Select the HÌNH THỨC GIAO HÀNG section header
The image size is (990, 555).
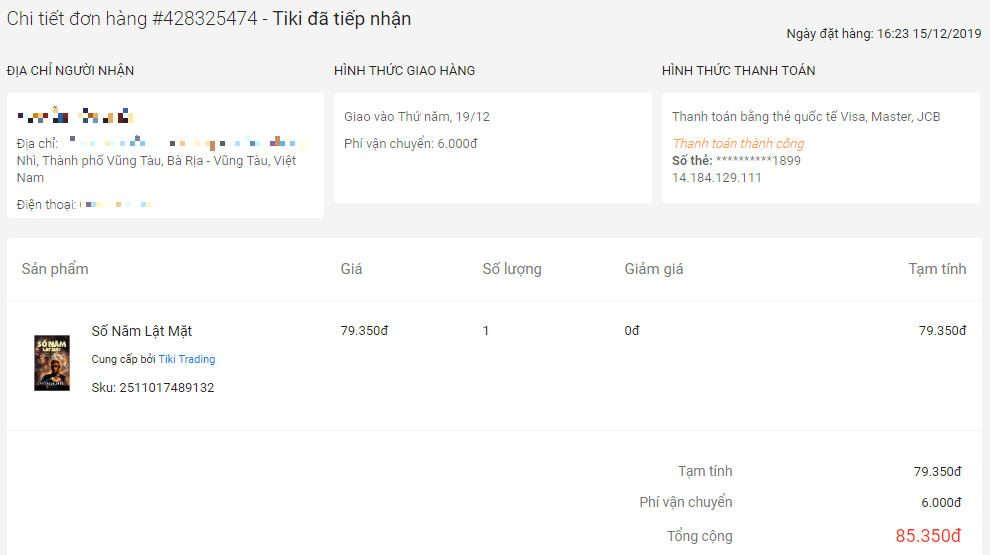[x=404, y=71]
